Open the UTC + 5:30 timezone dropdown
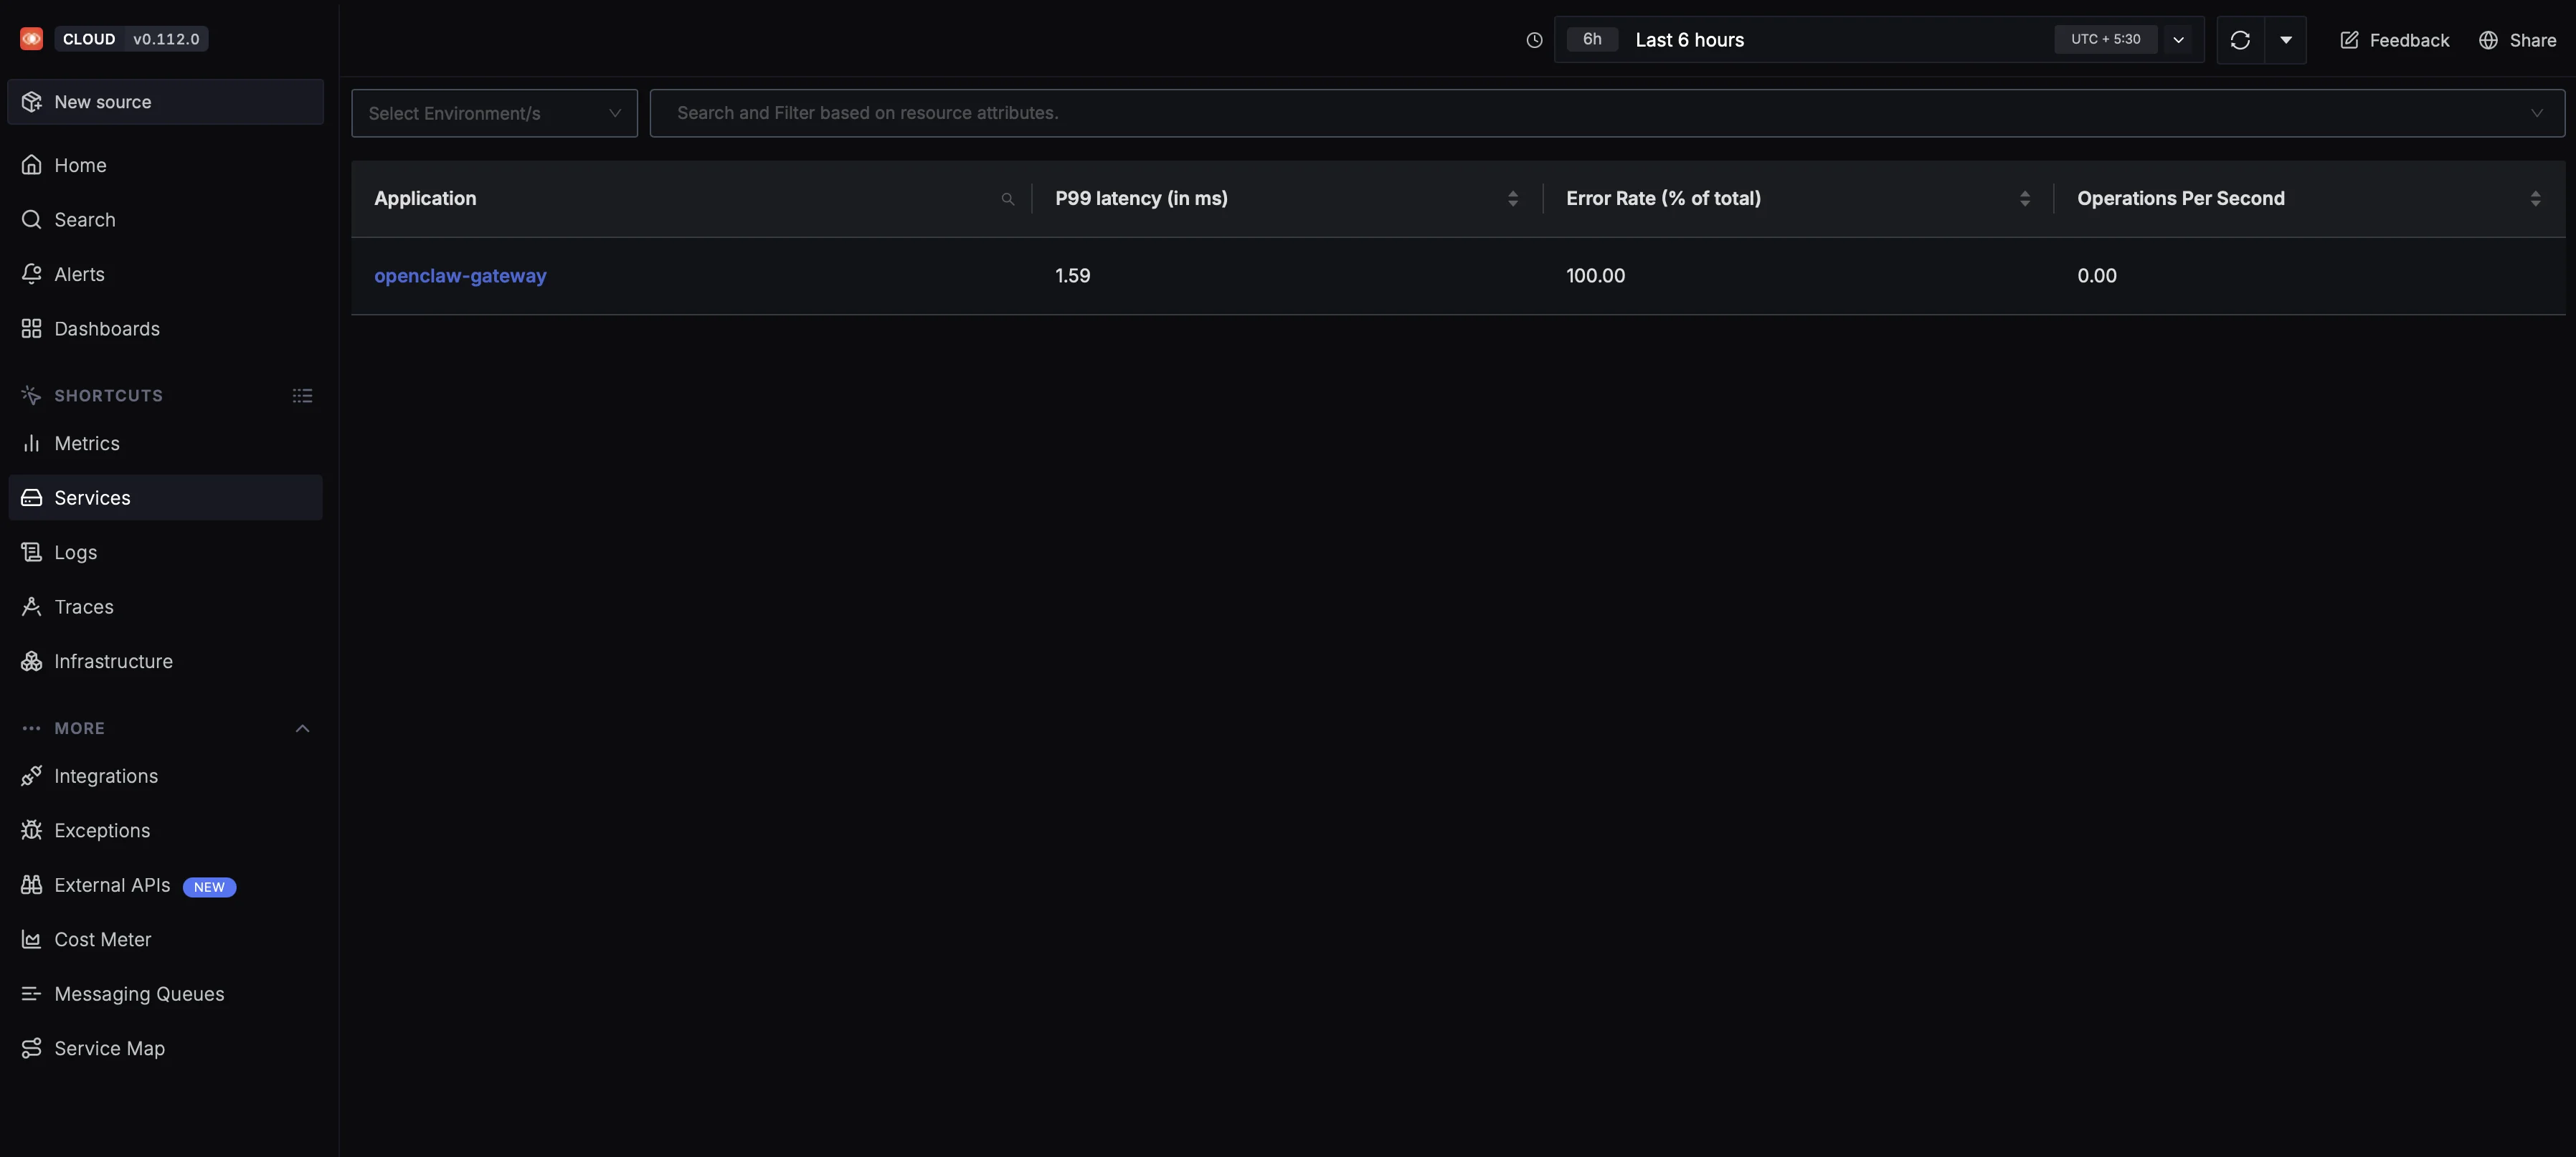 pos(2179,40)
